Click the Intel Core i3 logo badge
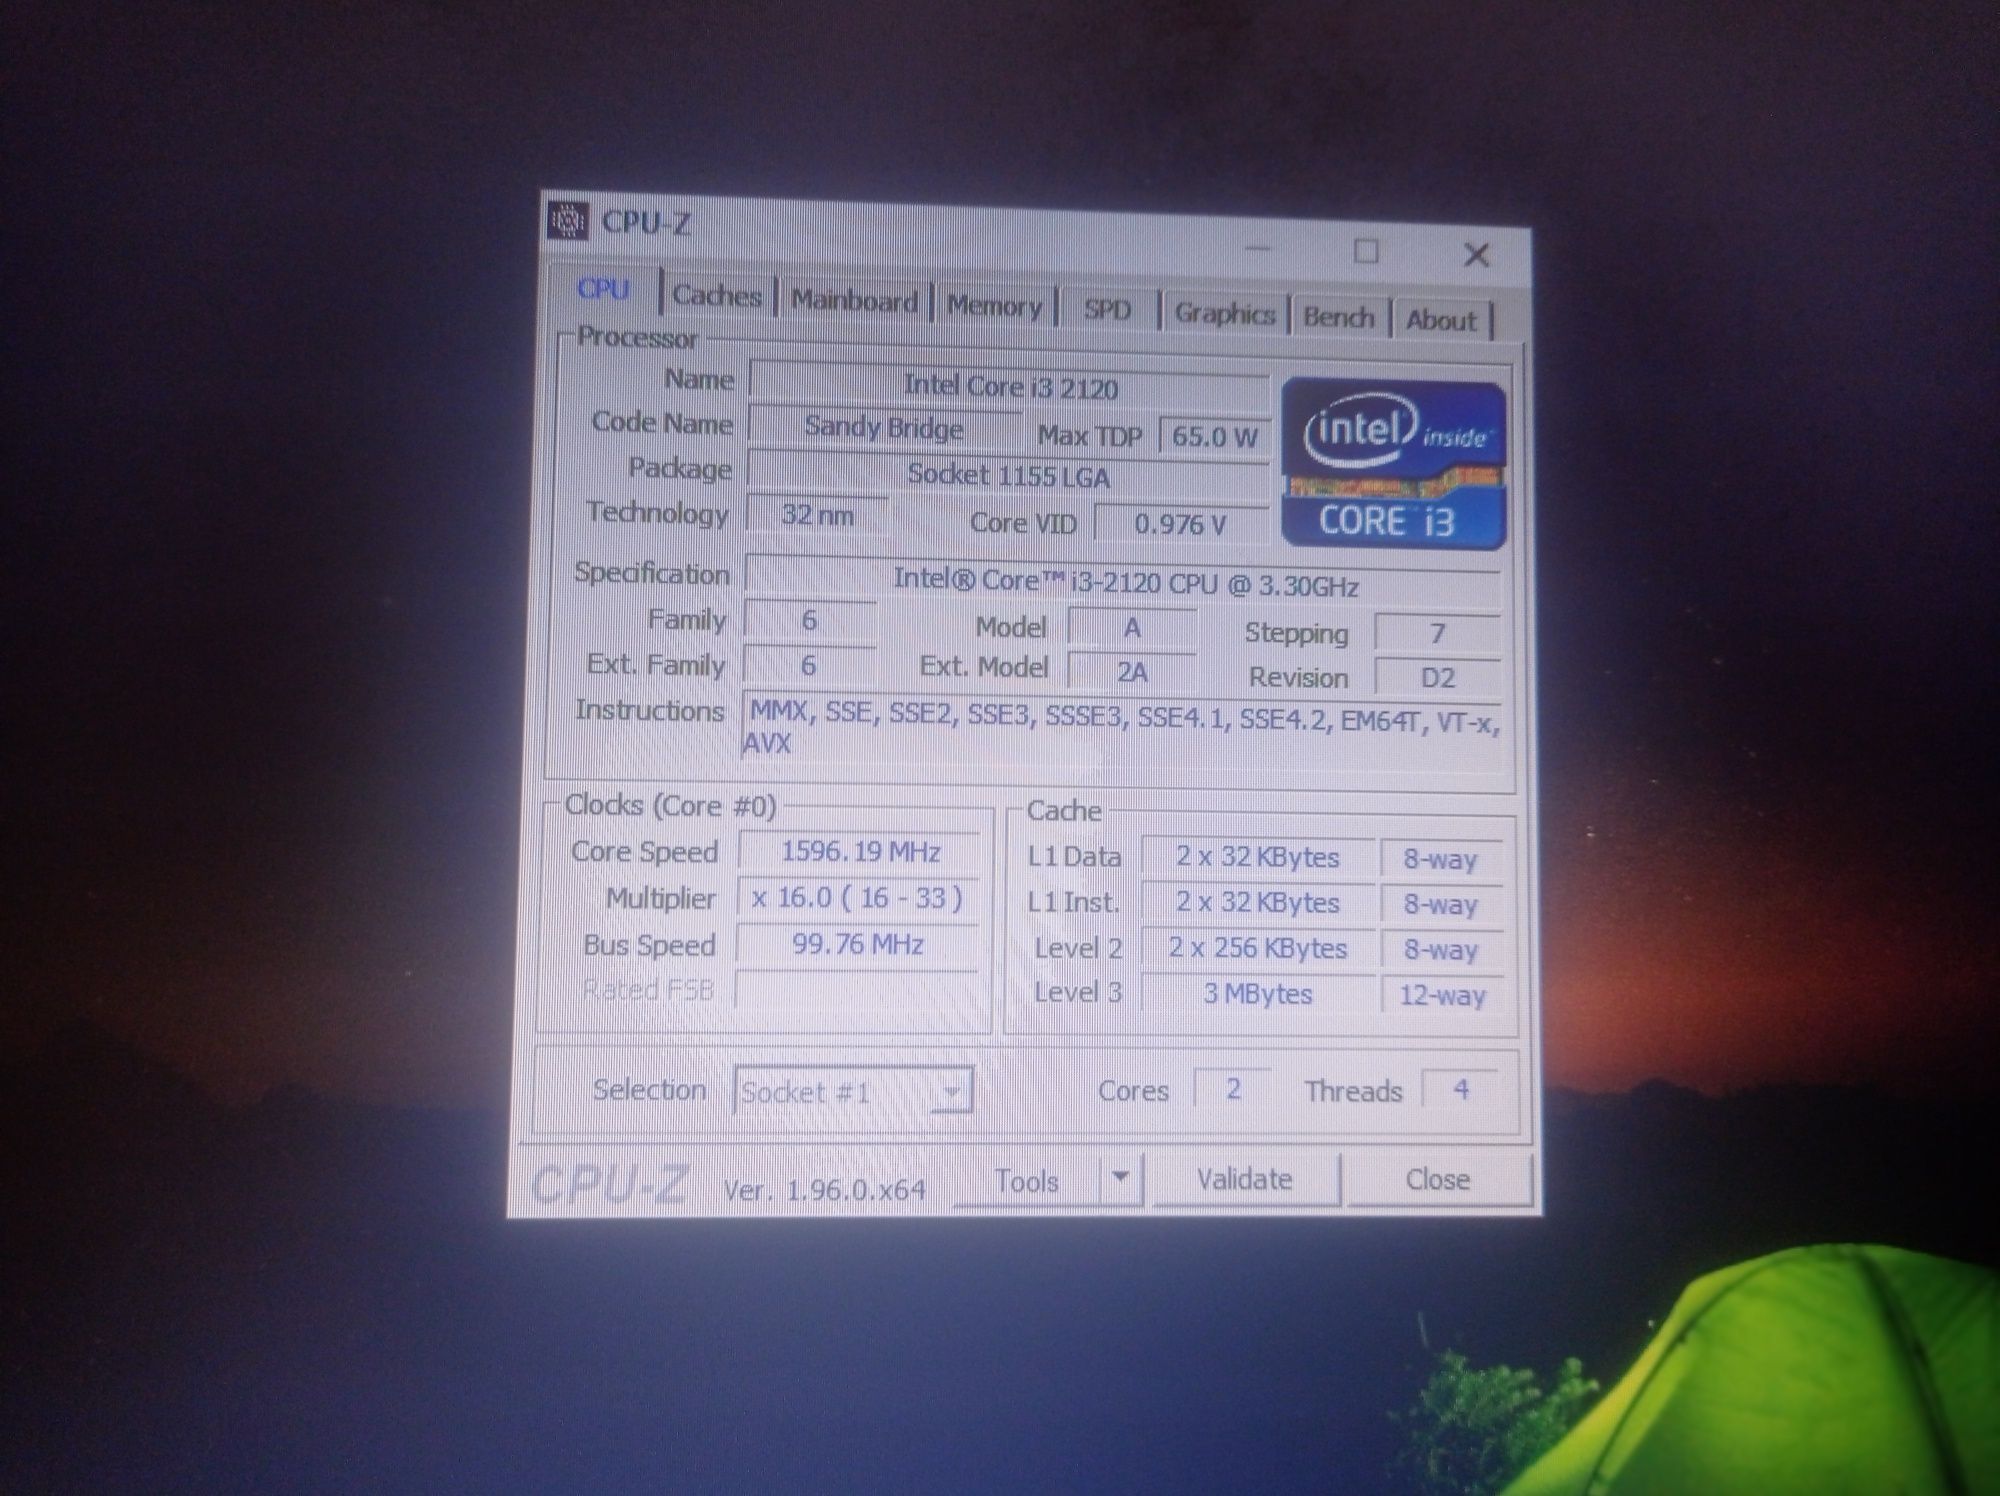 pyautogui.click(x=1394, y=464)
